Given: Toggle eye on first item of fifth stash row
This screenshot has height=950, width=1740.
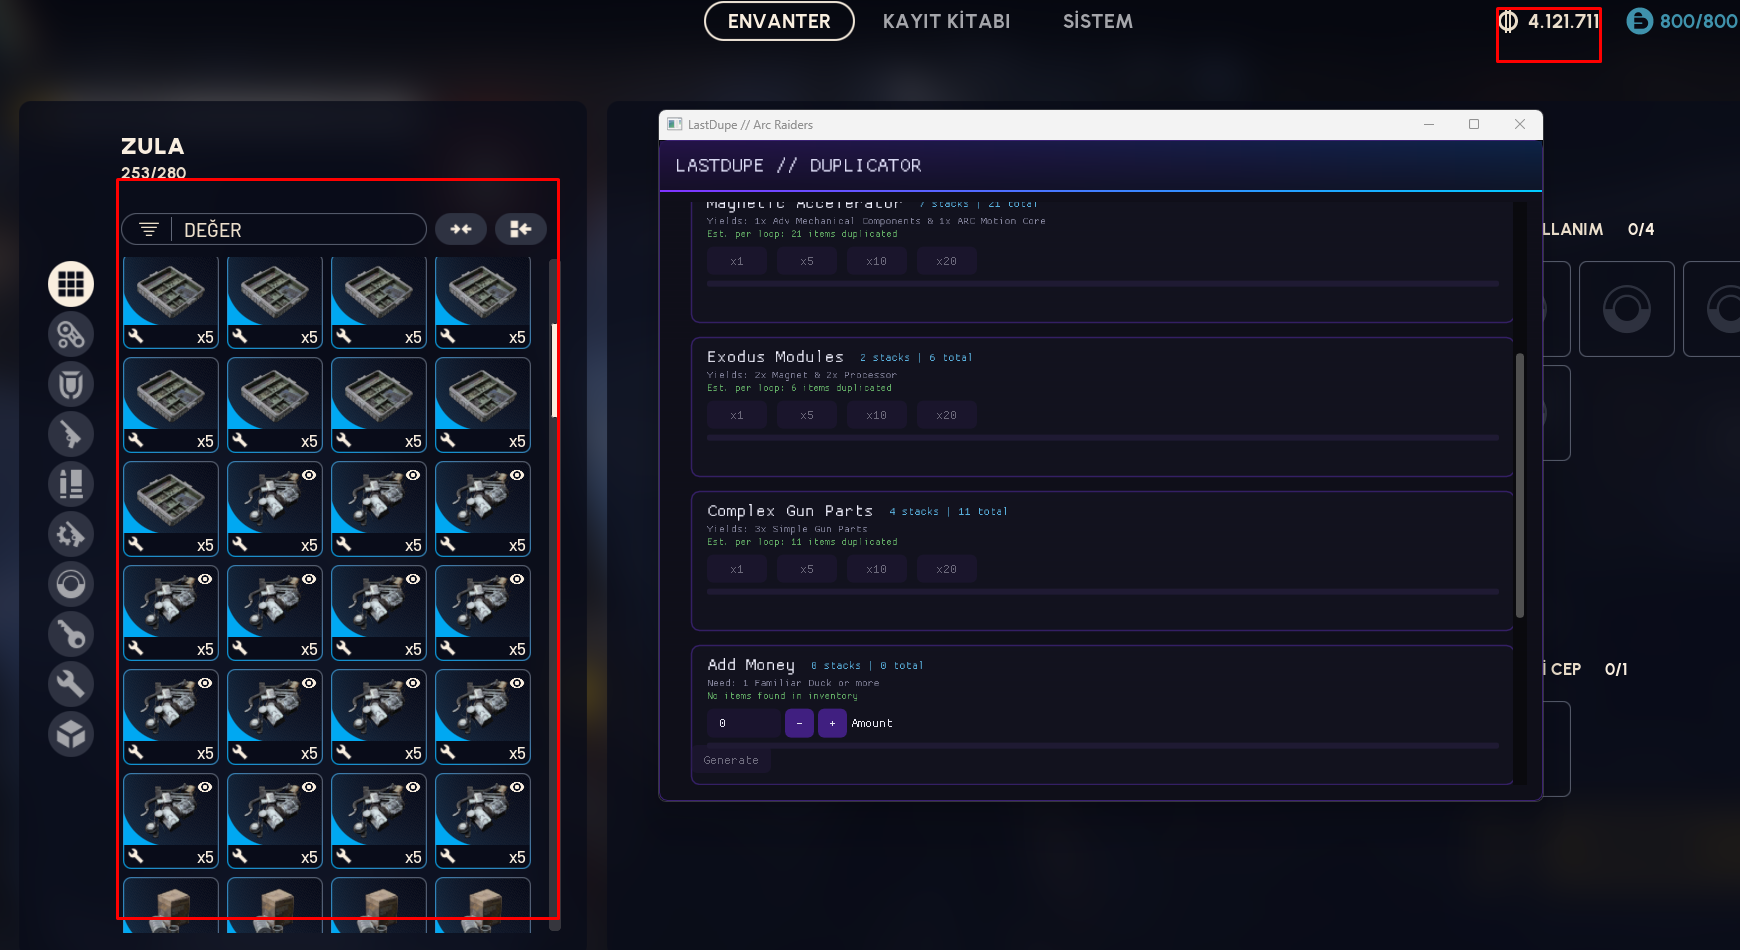Looking at the screenshot, I should [205, 683].
